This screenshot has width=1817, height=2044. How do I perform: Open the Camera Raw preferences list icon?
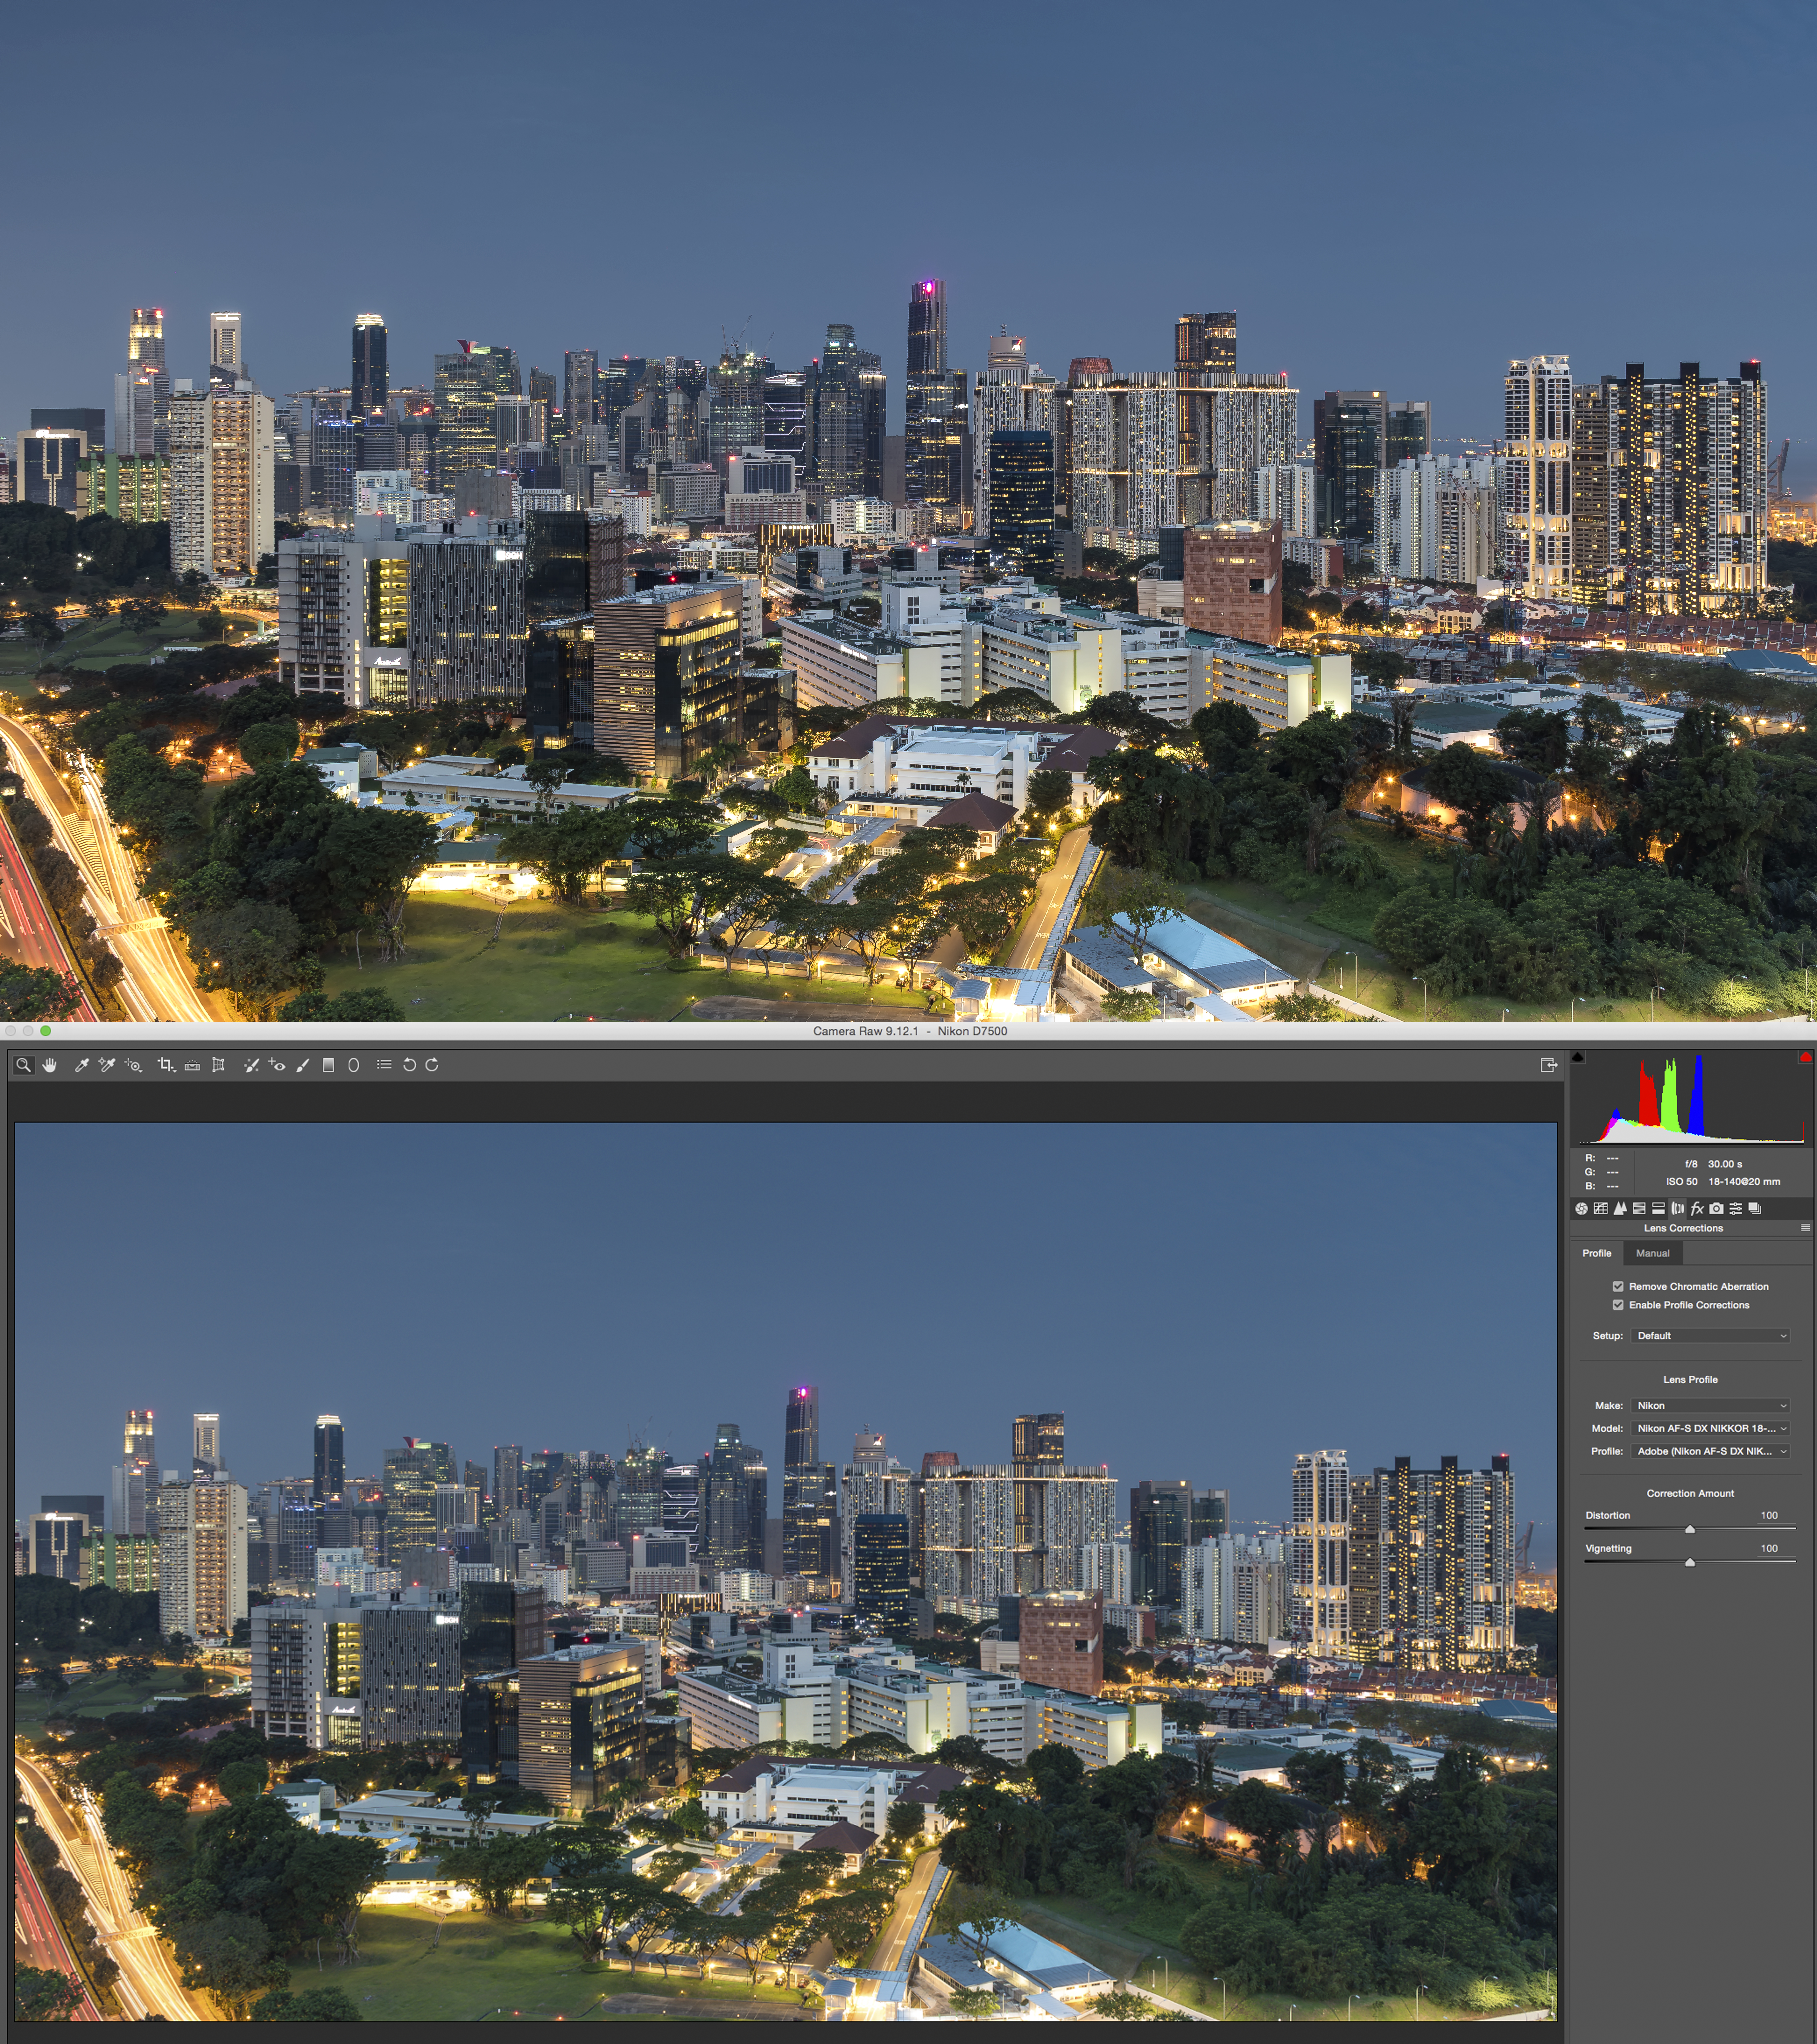point(384,1064)
